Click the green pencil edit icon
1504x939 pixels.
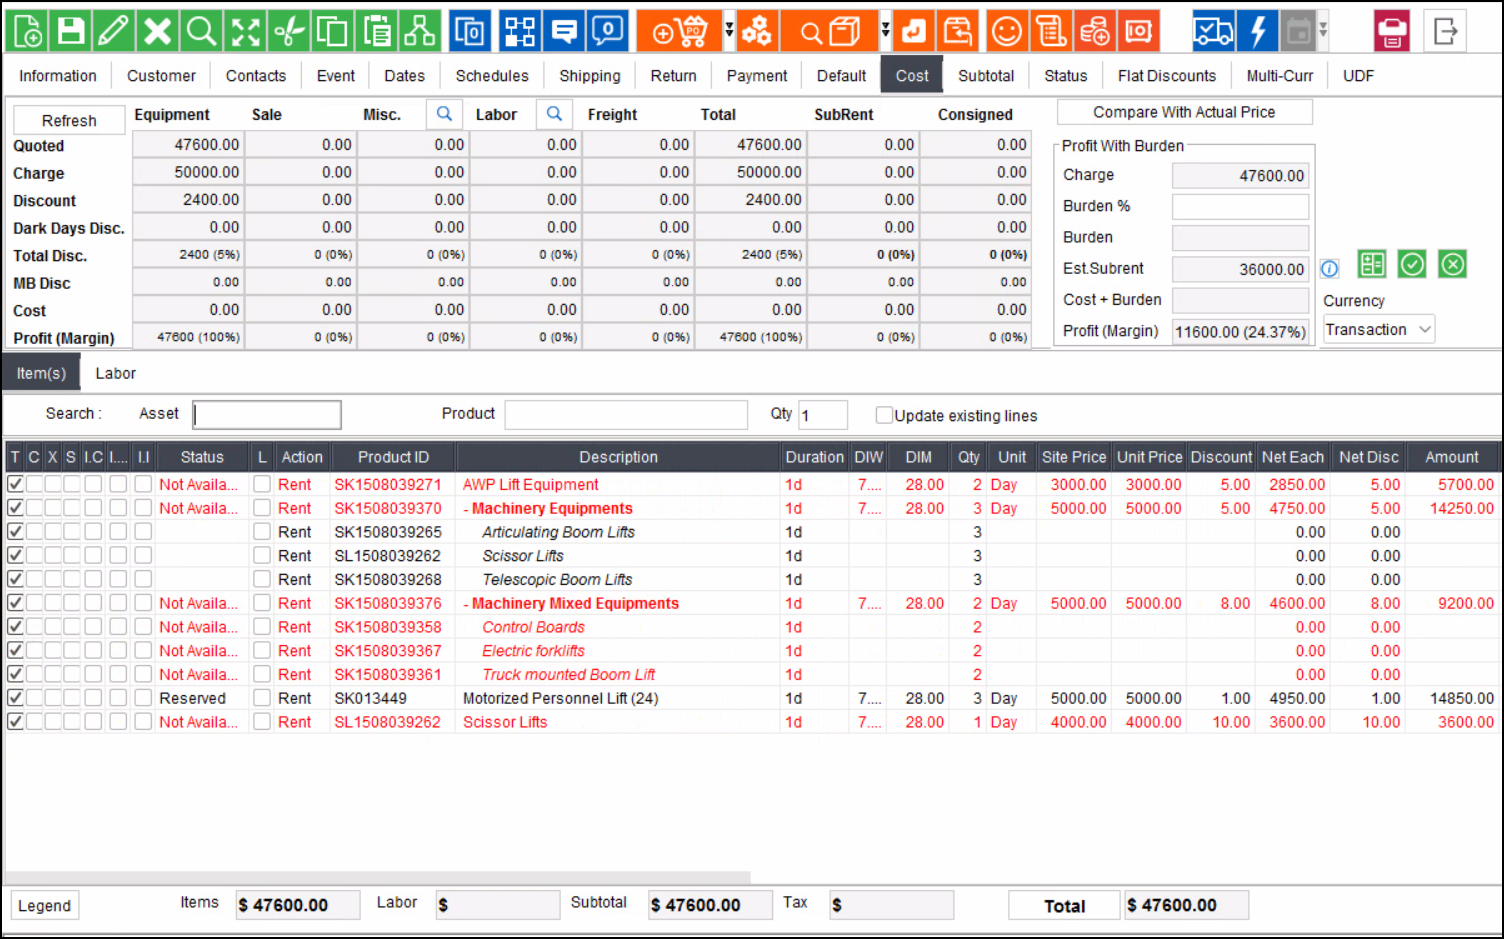tap(113, 31)
